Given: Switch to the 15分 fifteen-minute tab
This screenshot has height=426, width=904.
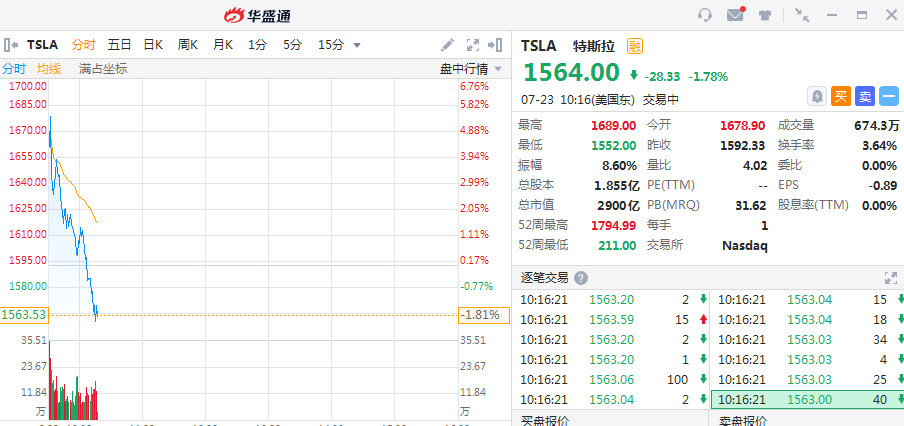Looking at the screenshot, I should click(x=330, y=45).
